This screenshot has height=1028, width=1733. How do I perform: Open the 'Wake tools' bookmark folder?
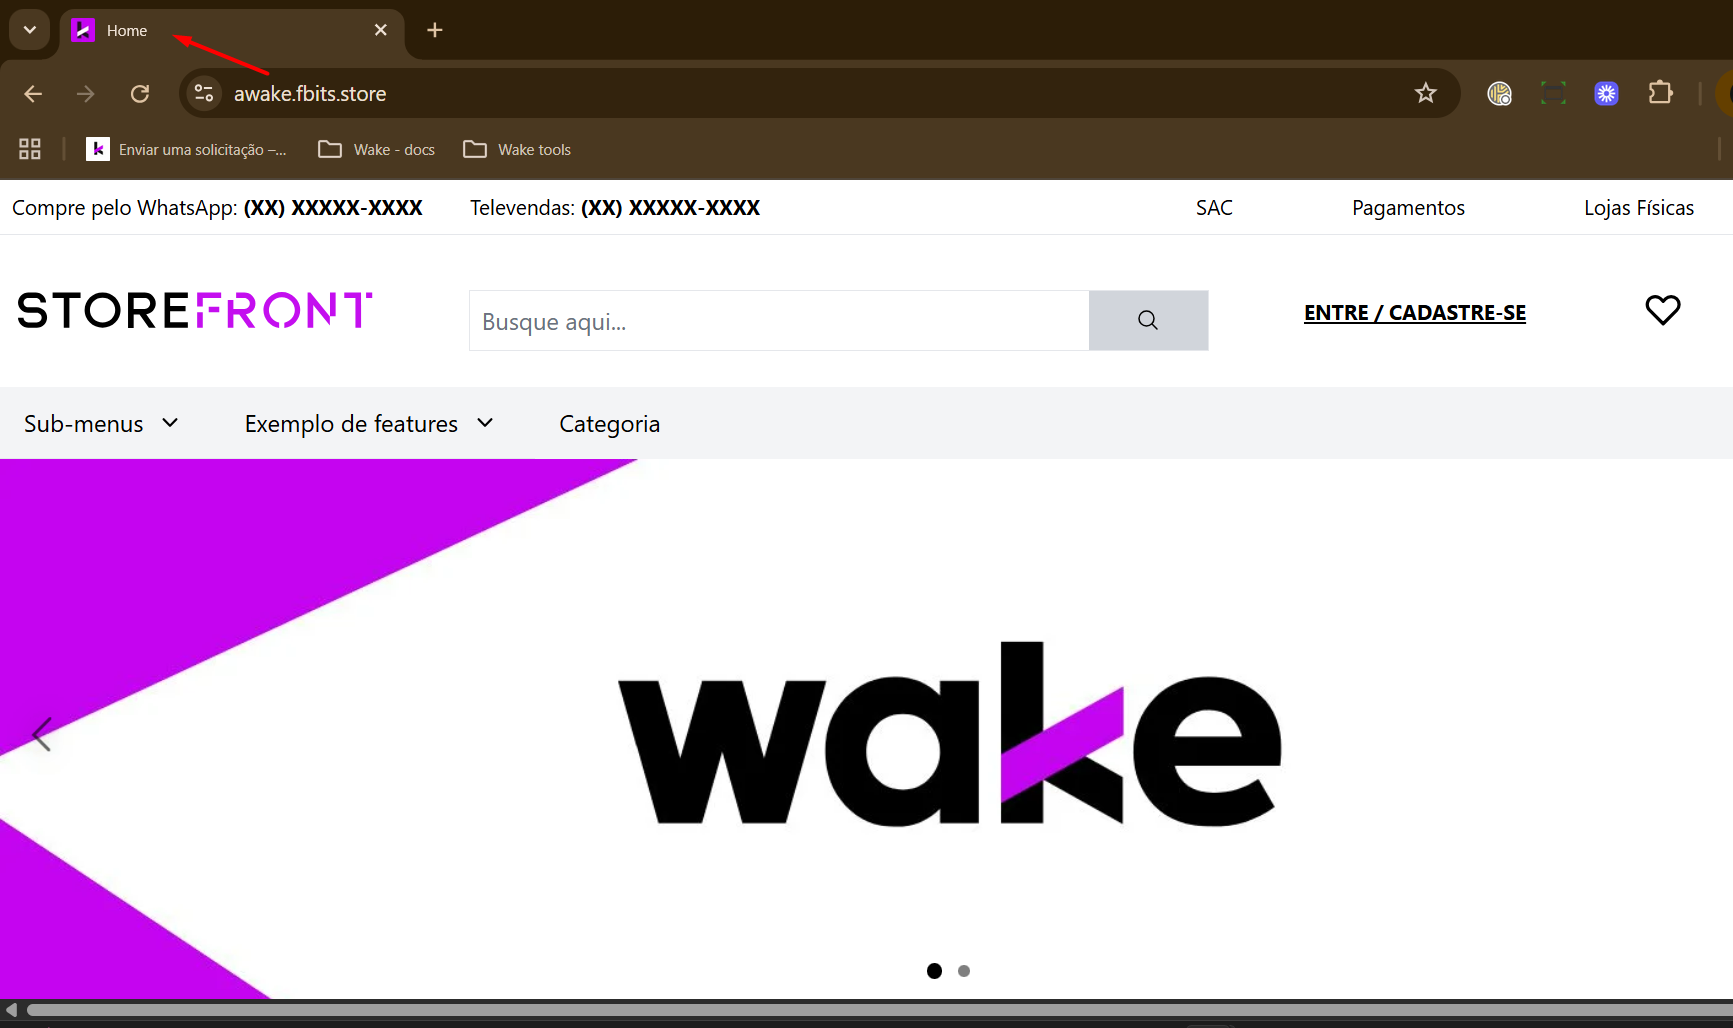(x=518, y=149)
